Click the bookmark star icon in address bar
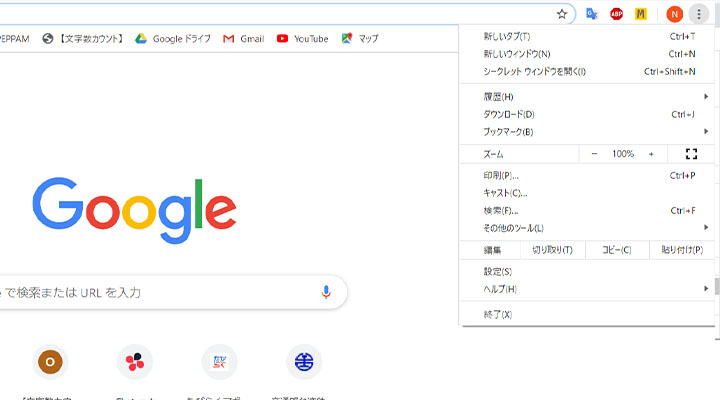 pyautogui.click(x=562, y=14)
